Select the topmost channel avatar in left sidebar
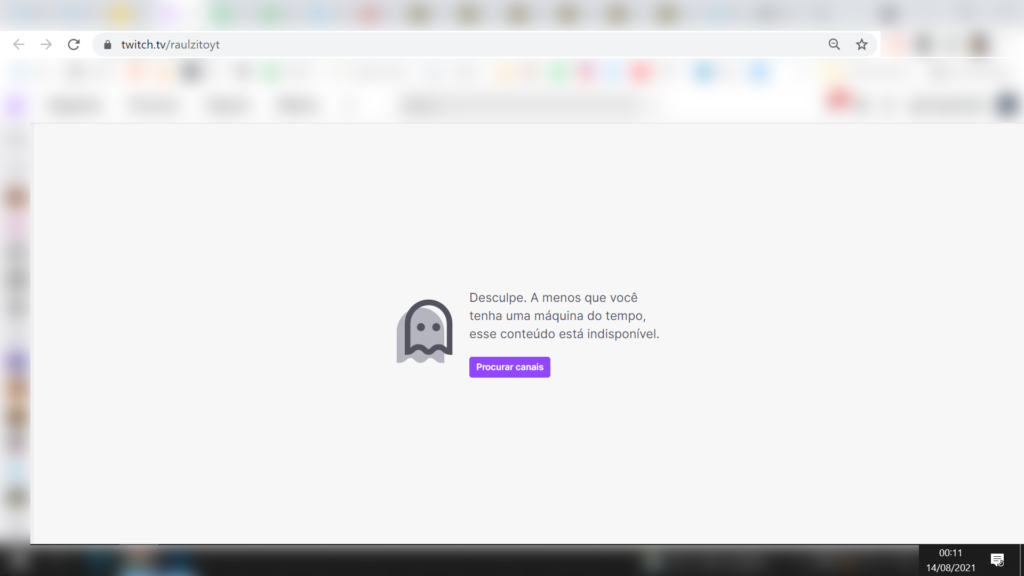1024x576 pixels. pyautogui.click(x=16, y=198)
